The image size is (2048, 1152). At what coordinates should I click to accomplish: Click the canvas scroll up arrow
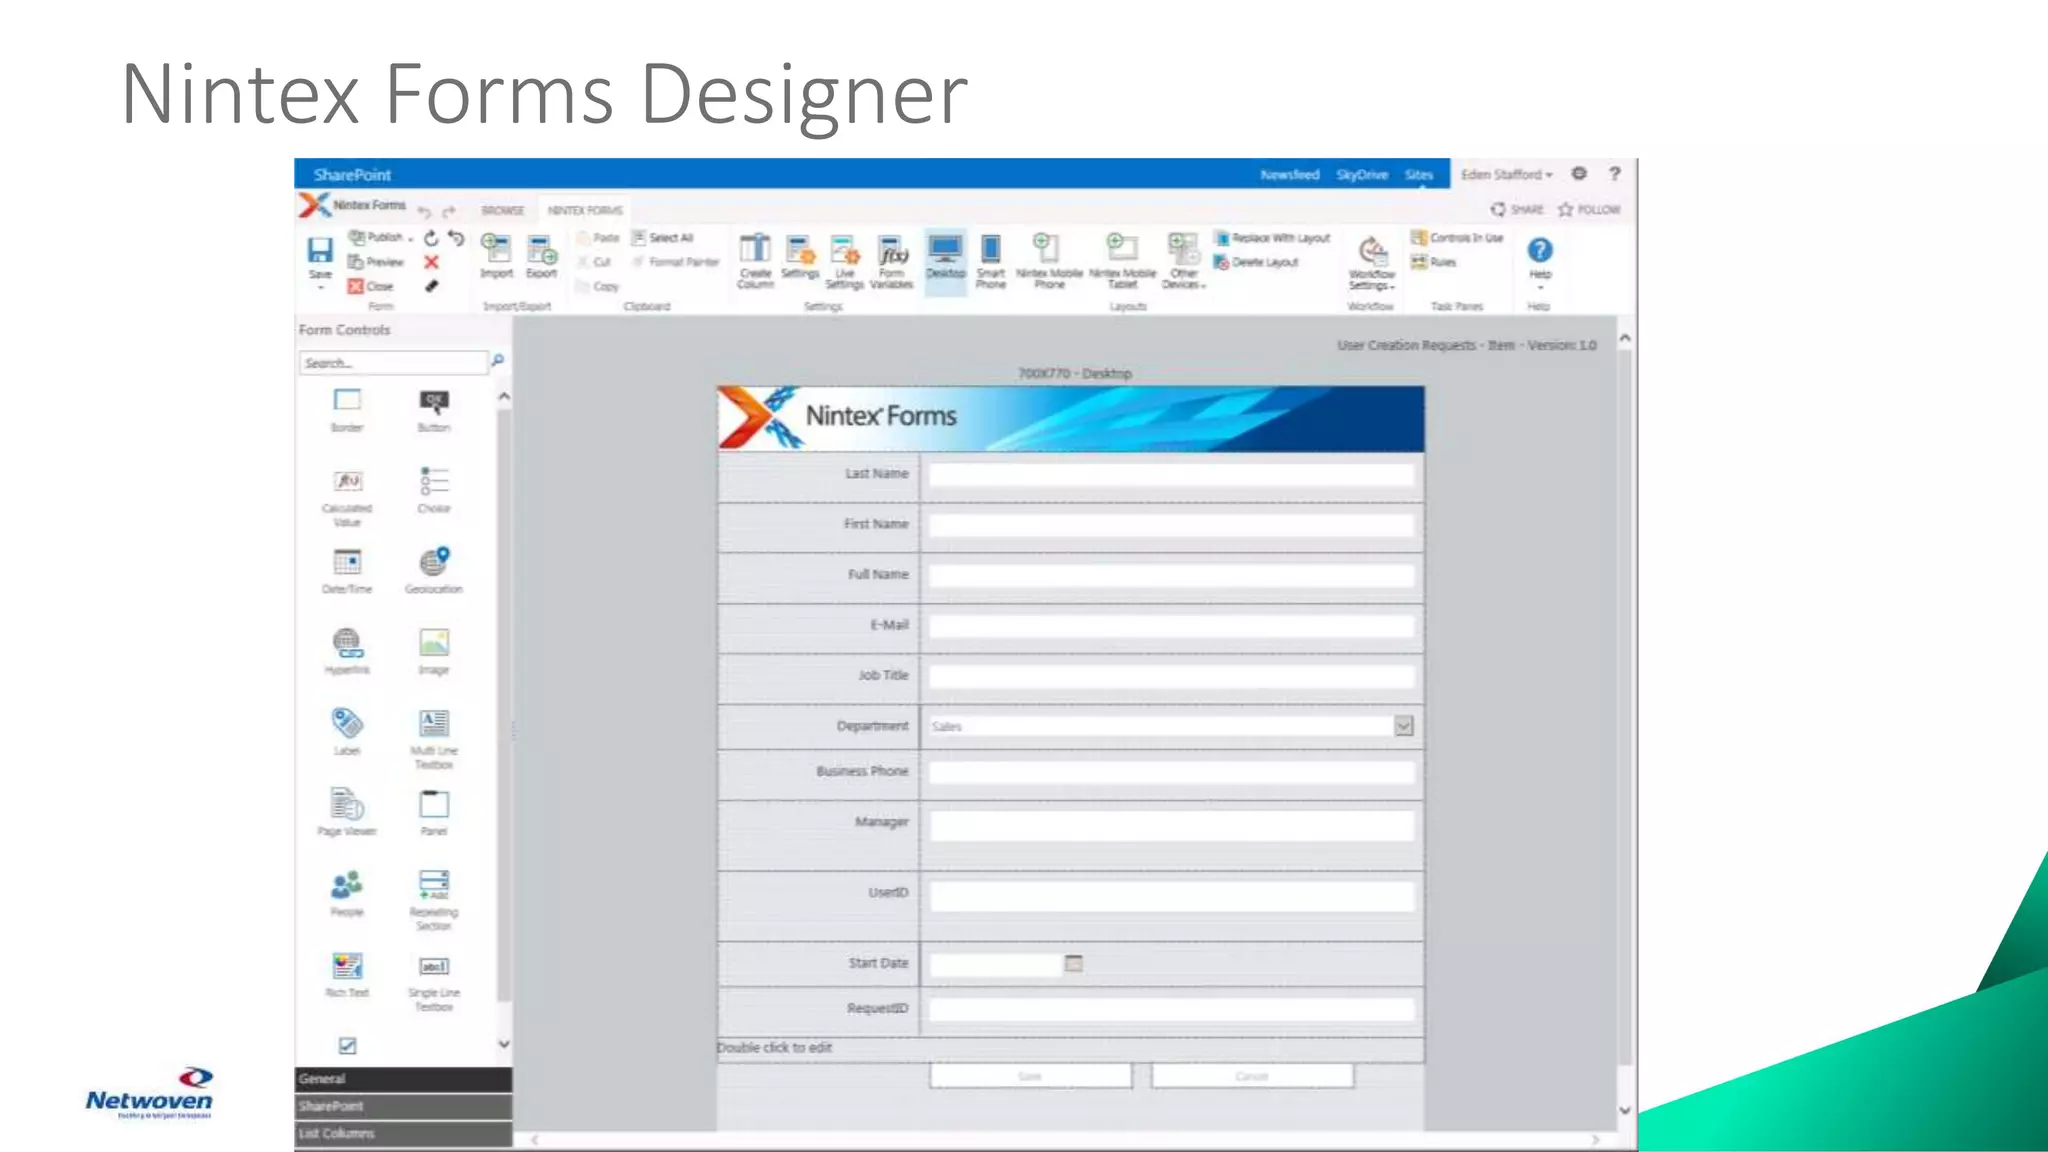(1625, 339)
